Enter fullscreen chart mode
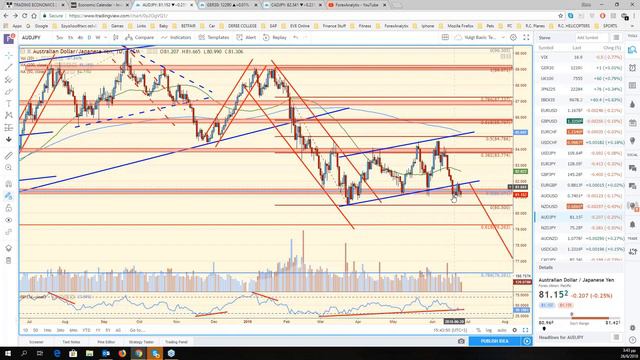This screenshot has width=640, height=360. click(526, 38)
